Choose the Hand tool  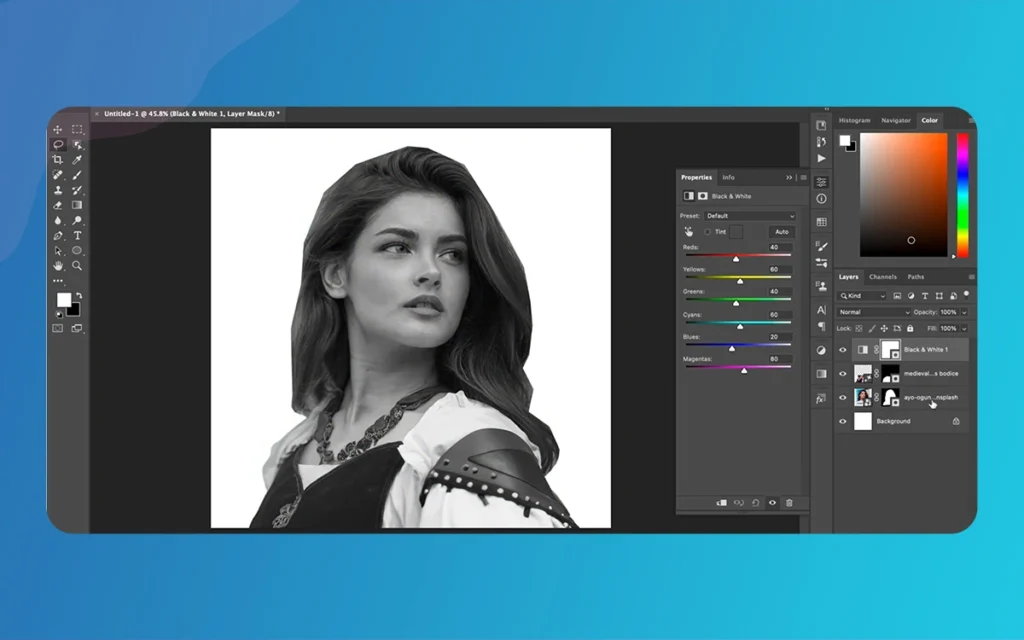tap(58, 266)
